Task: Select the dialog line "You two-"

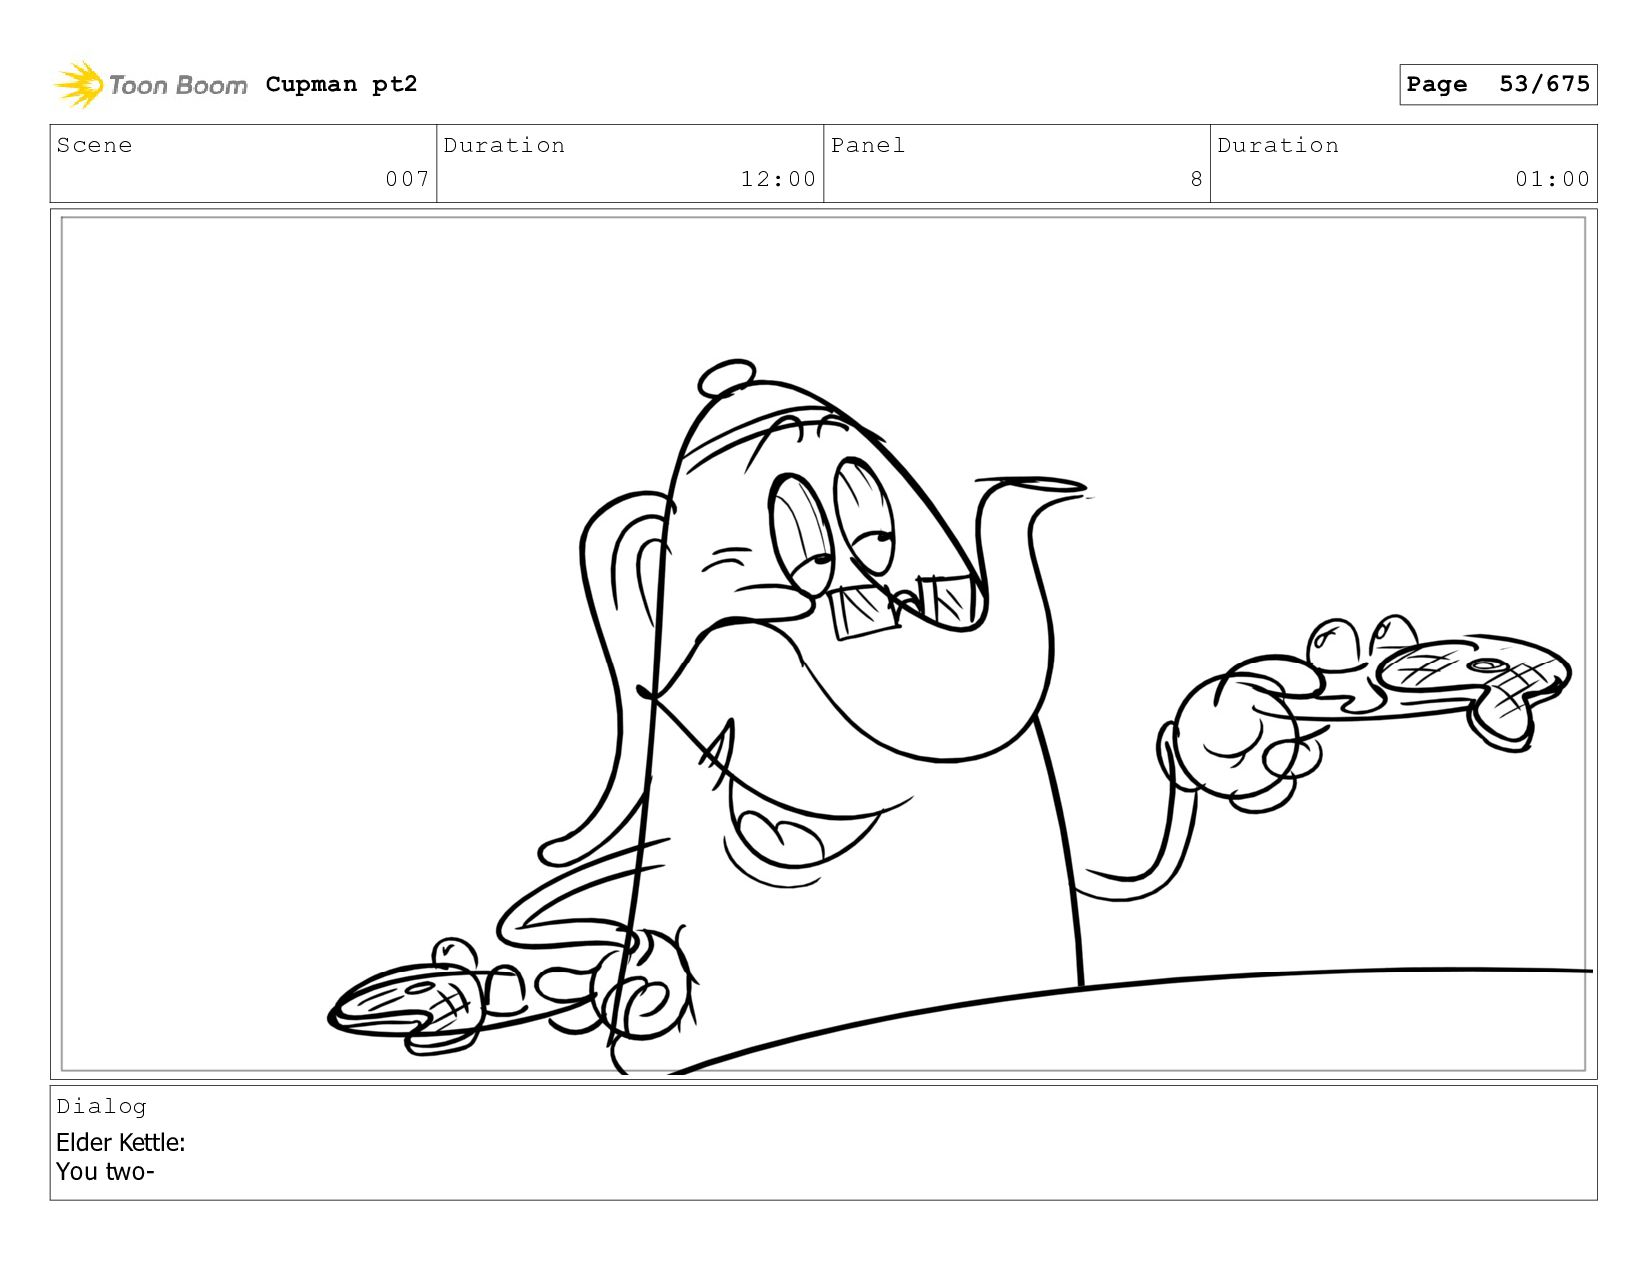Action: (105, 1171)
